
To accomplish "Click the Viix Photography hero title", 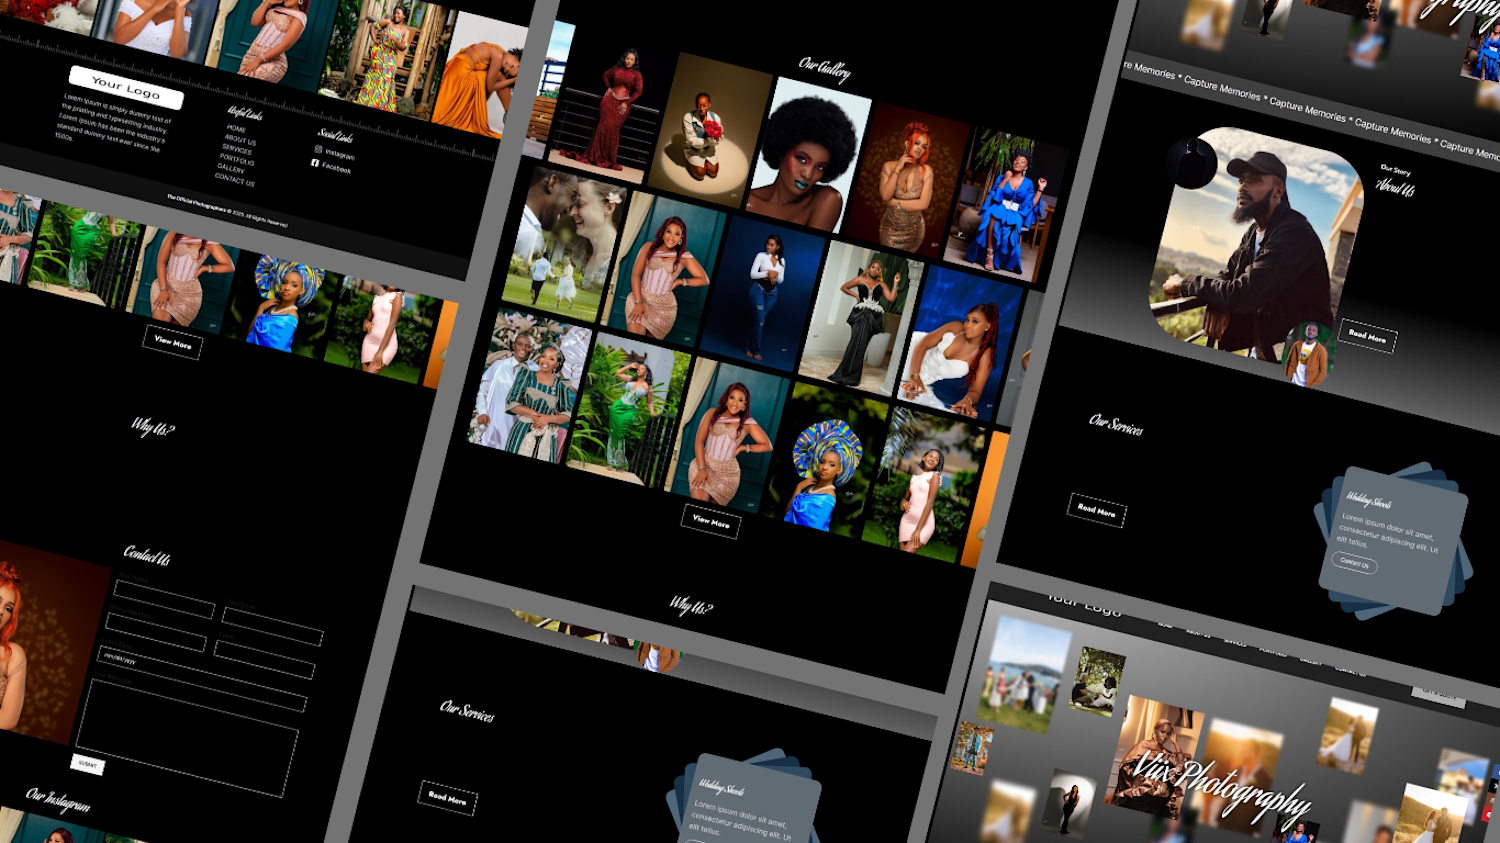I will (x=1222, y=790).
